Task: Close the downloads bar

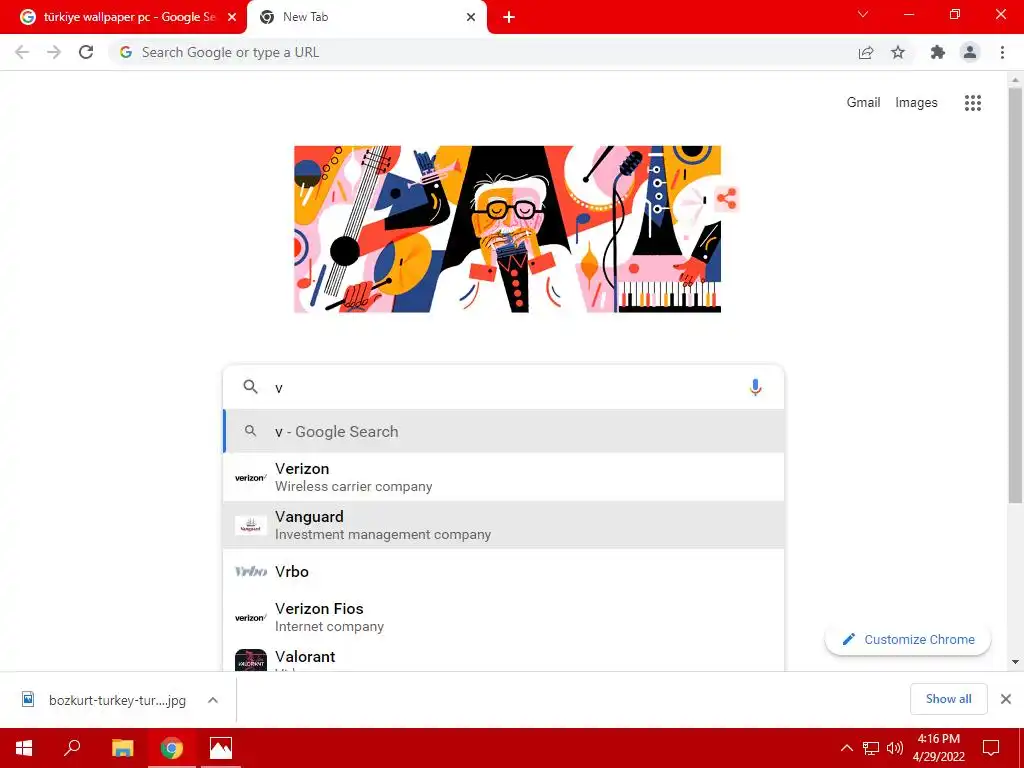Action: (1006, 699)
